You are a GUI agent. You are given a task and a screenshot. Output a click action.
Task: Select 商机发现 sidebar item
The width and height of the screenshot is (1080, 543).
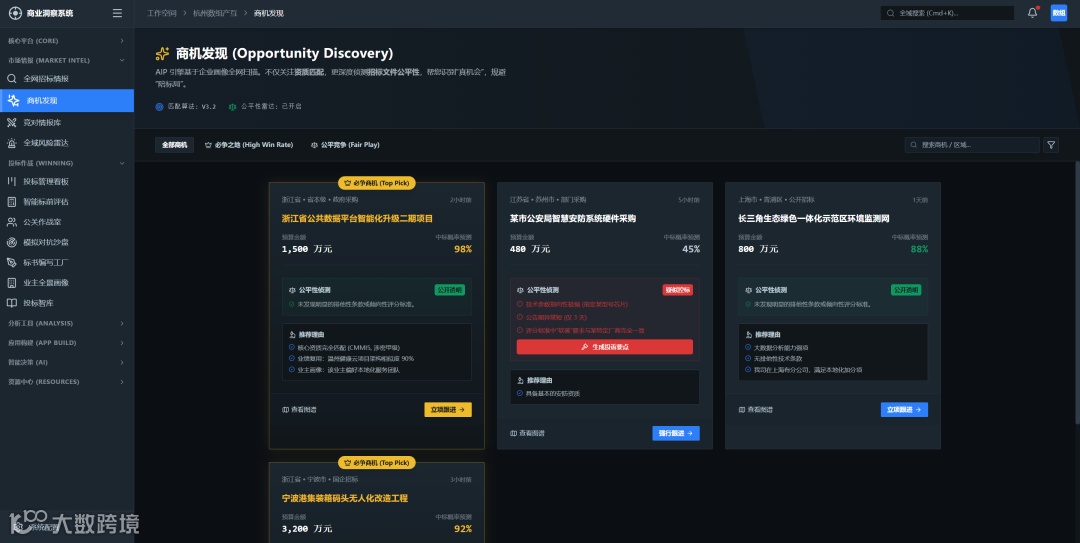click(x=67, y=101)
